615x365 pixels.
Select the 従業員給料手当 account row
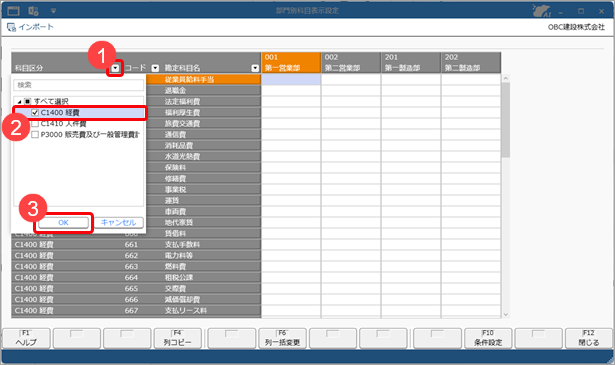tap(204, 80)
